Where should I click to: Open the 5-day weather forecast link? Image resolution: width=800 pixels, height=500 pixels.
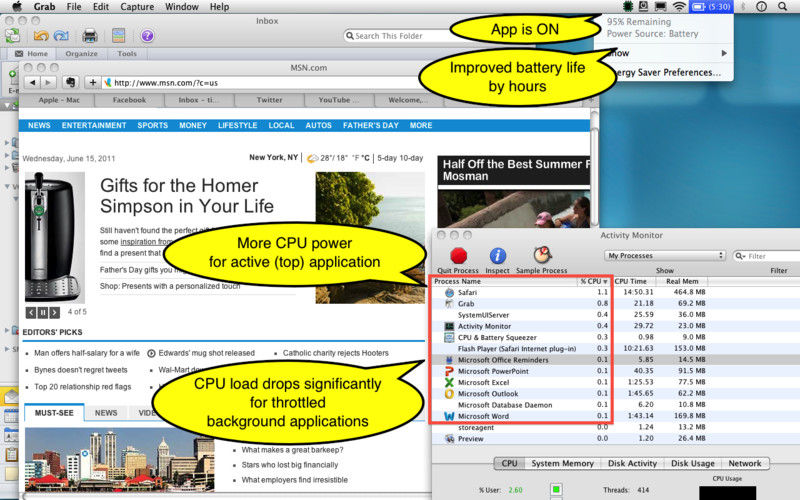[400, 158]
